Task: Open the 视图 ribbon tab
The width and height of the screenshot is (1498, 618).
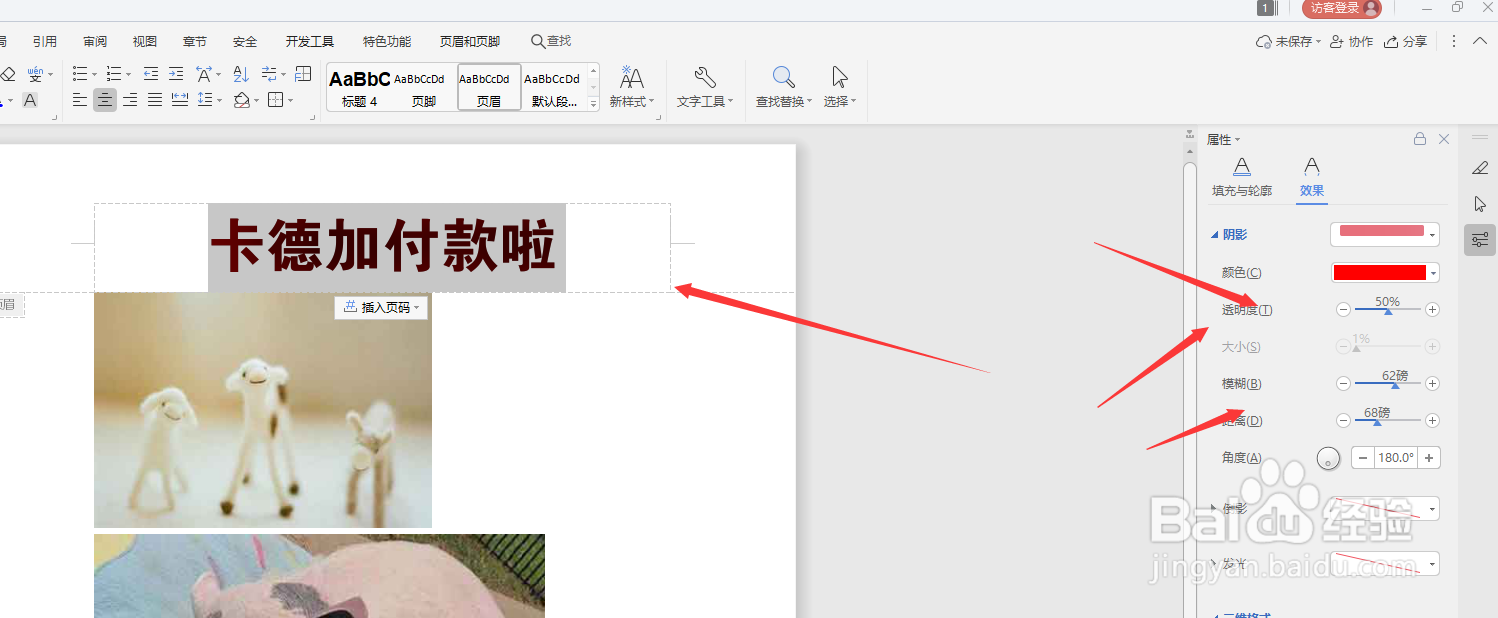Action: pos(145,42)
